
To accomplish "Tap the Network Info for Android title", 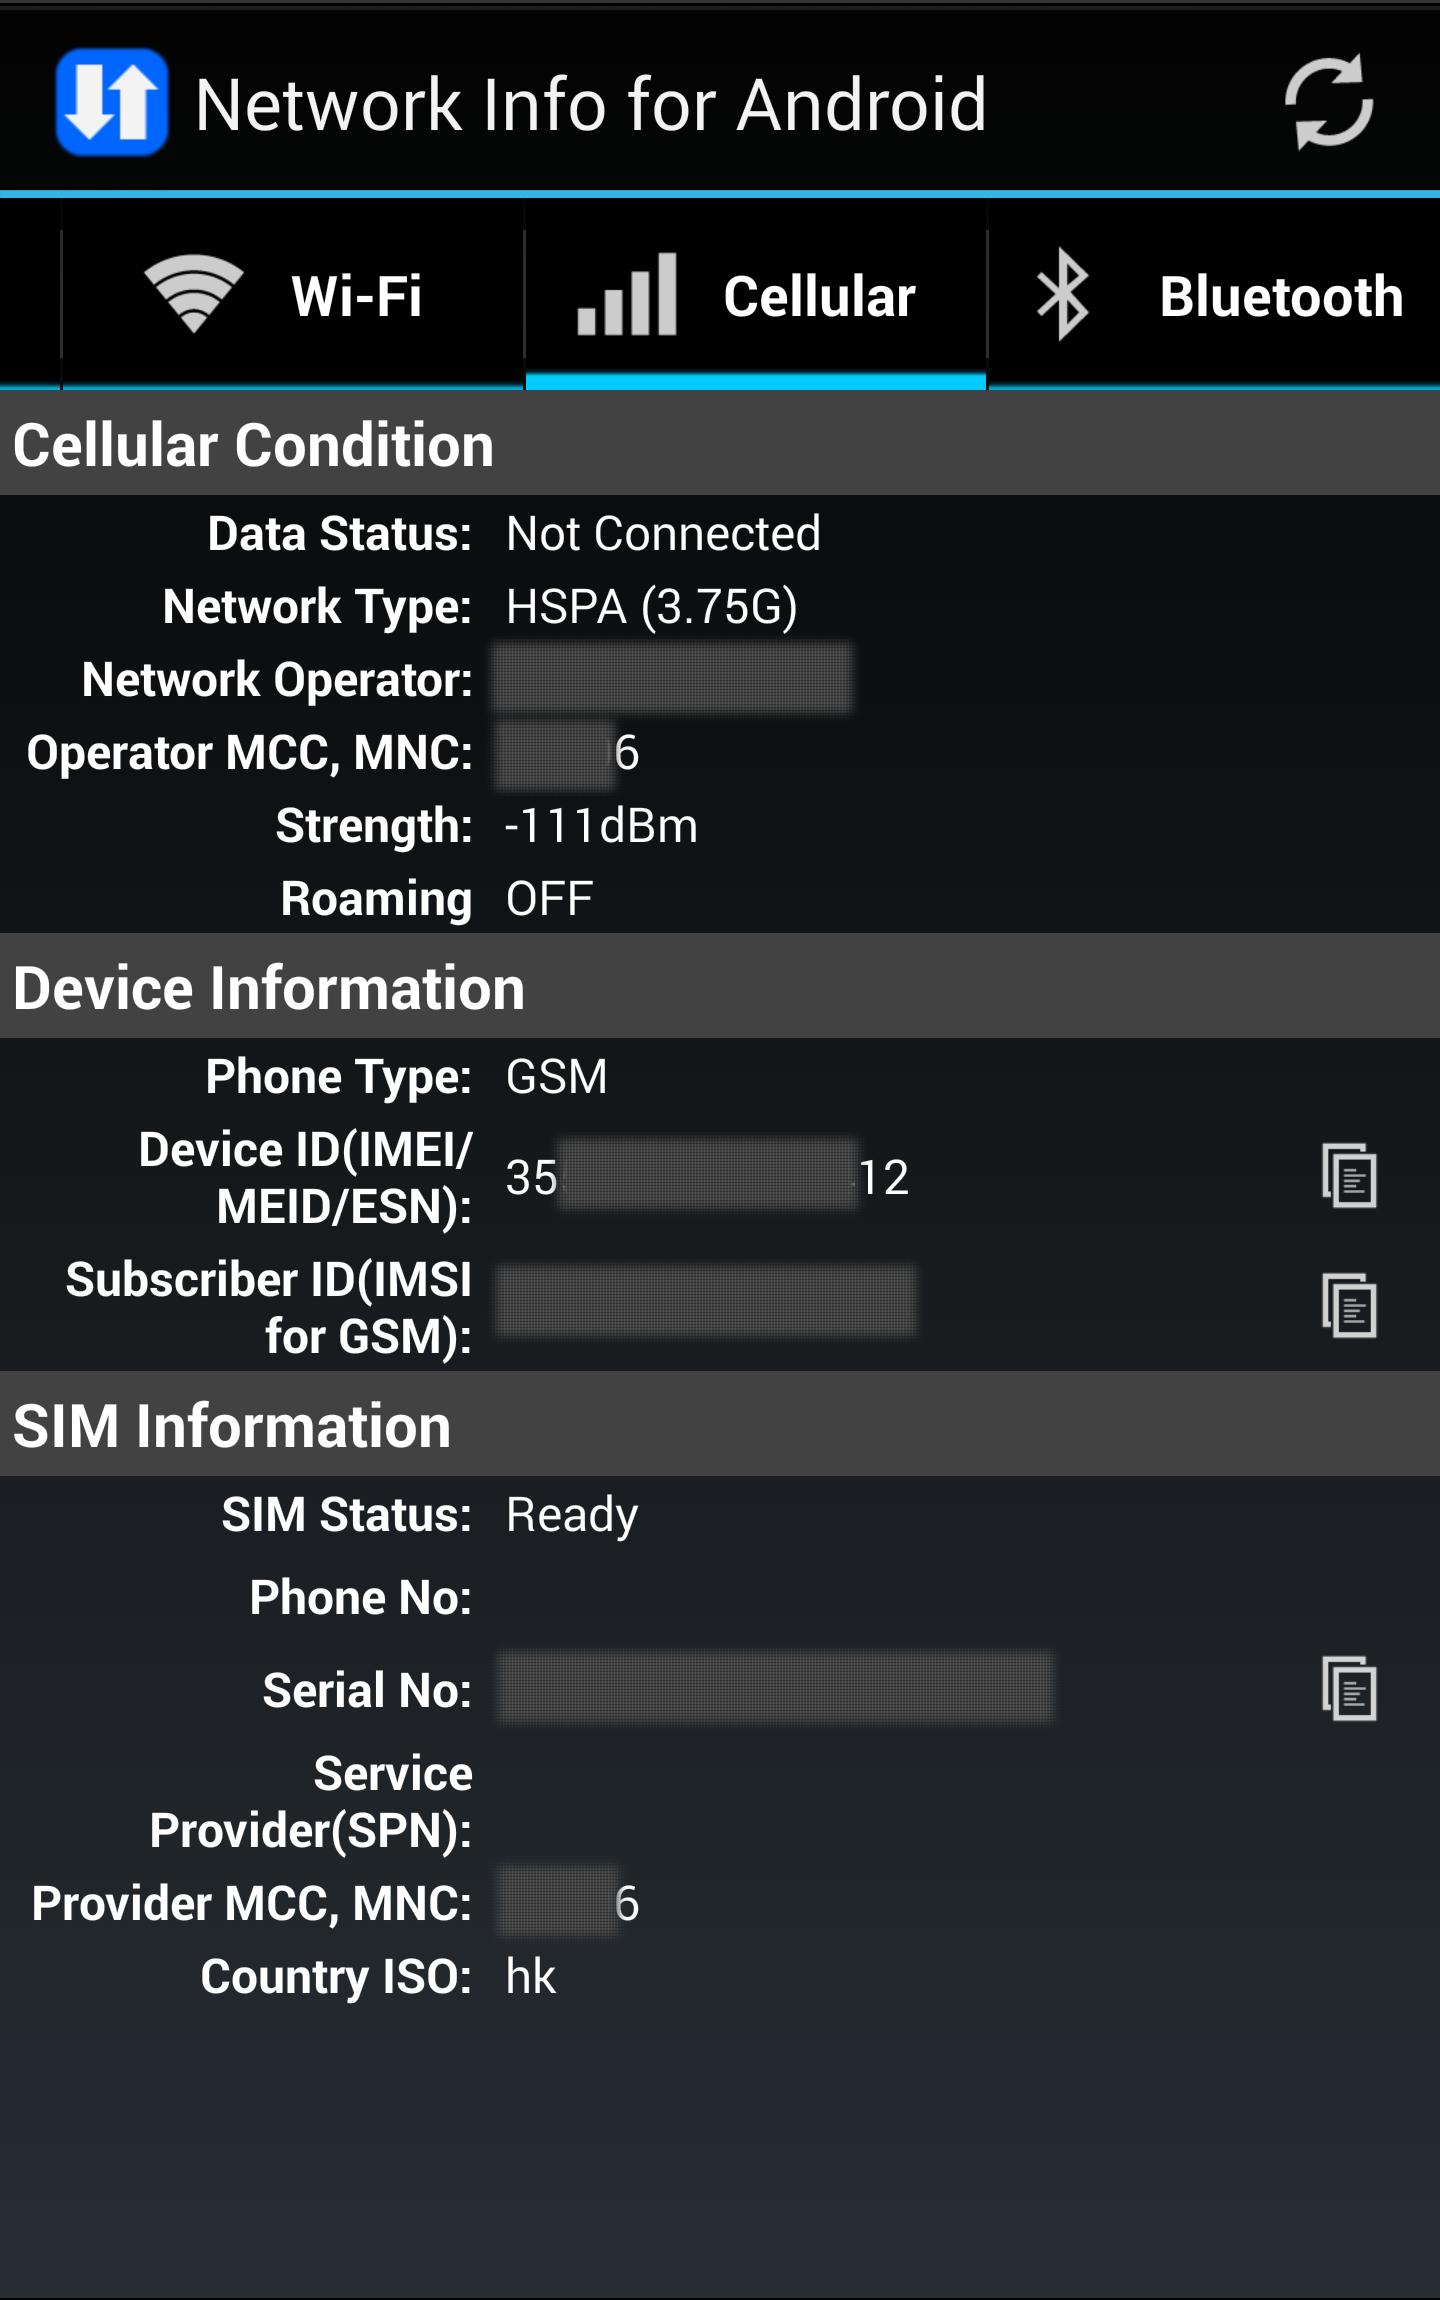I will 590,104.
